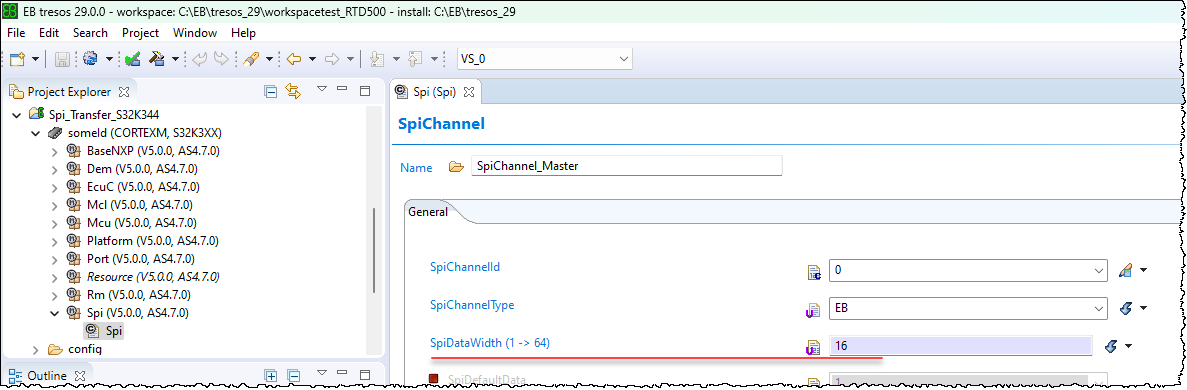Open the Project menu
Image resolution: width=1187 pixels, height=390 pixels.
point(141,33)
